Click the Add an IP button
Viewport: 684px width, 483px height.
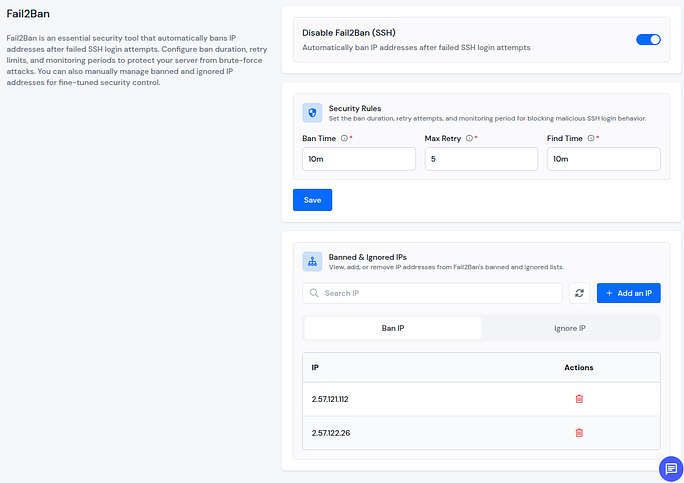pyautogui.click(x=628, y=293)
